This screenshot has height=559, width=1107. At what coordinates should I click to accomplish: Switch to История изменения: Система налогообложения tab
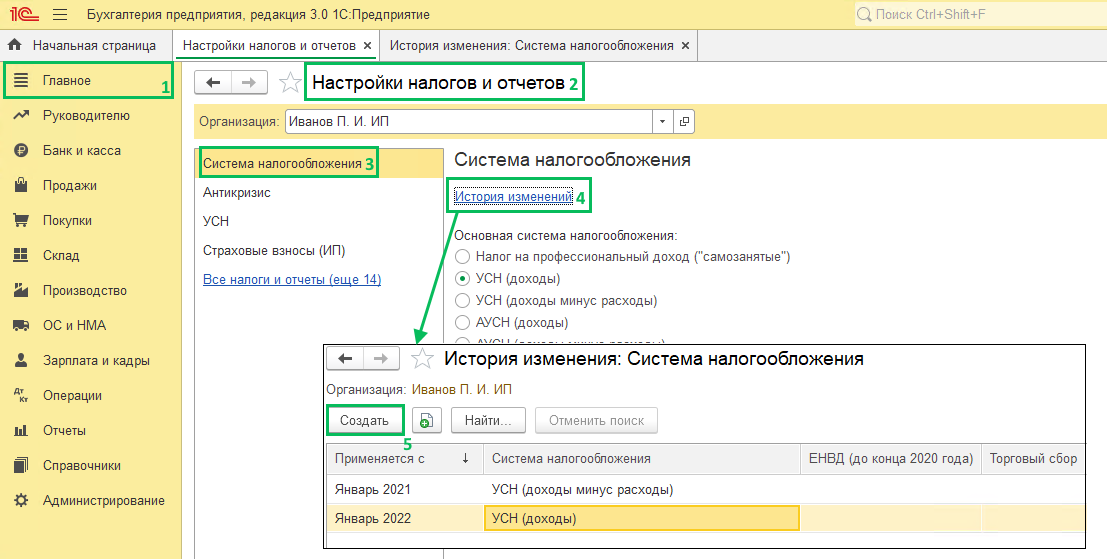(x=533, y=46)
